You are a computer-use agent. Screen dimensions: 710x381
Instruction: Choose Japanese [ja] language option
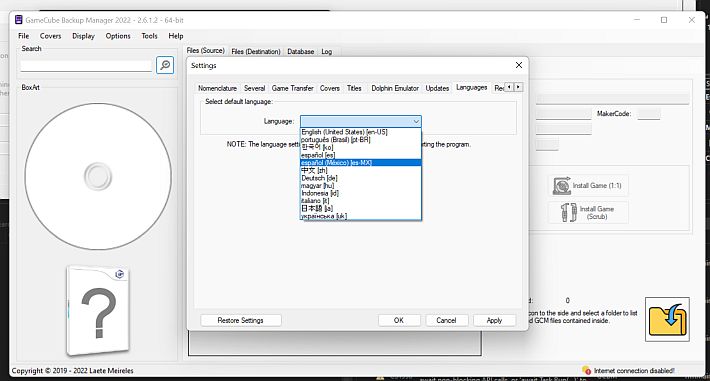tap(360, 208)
